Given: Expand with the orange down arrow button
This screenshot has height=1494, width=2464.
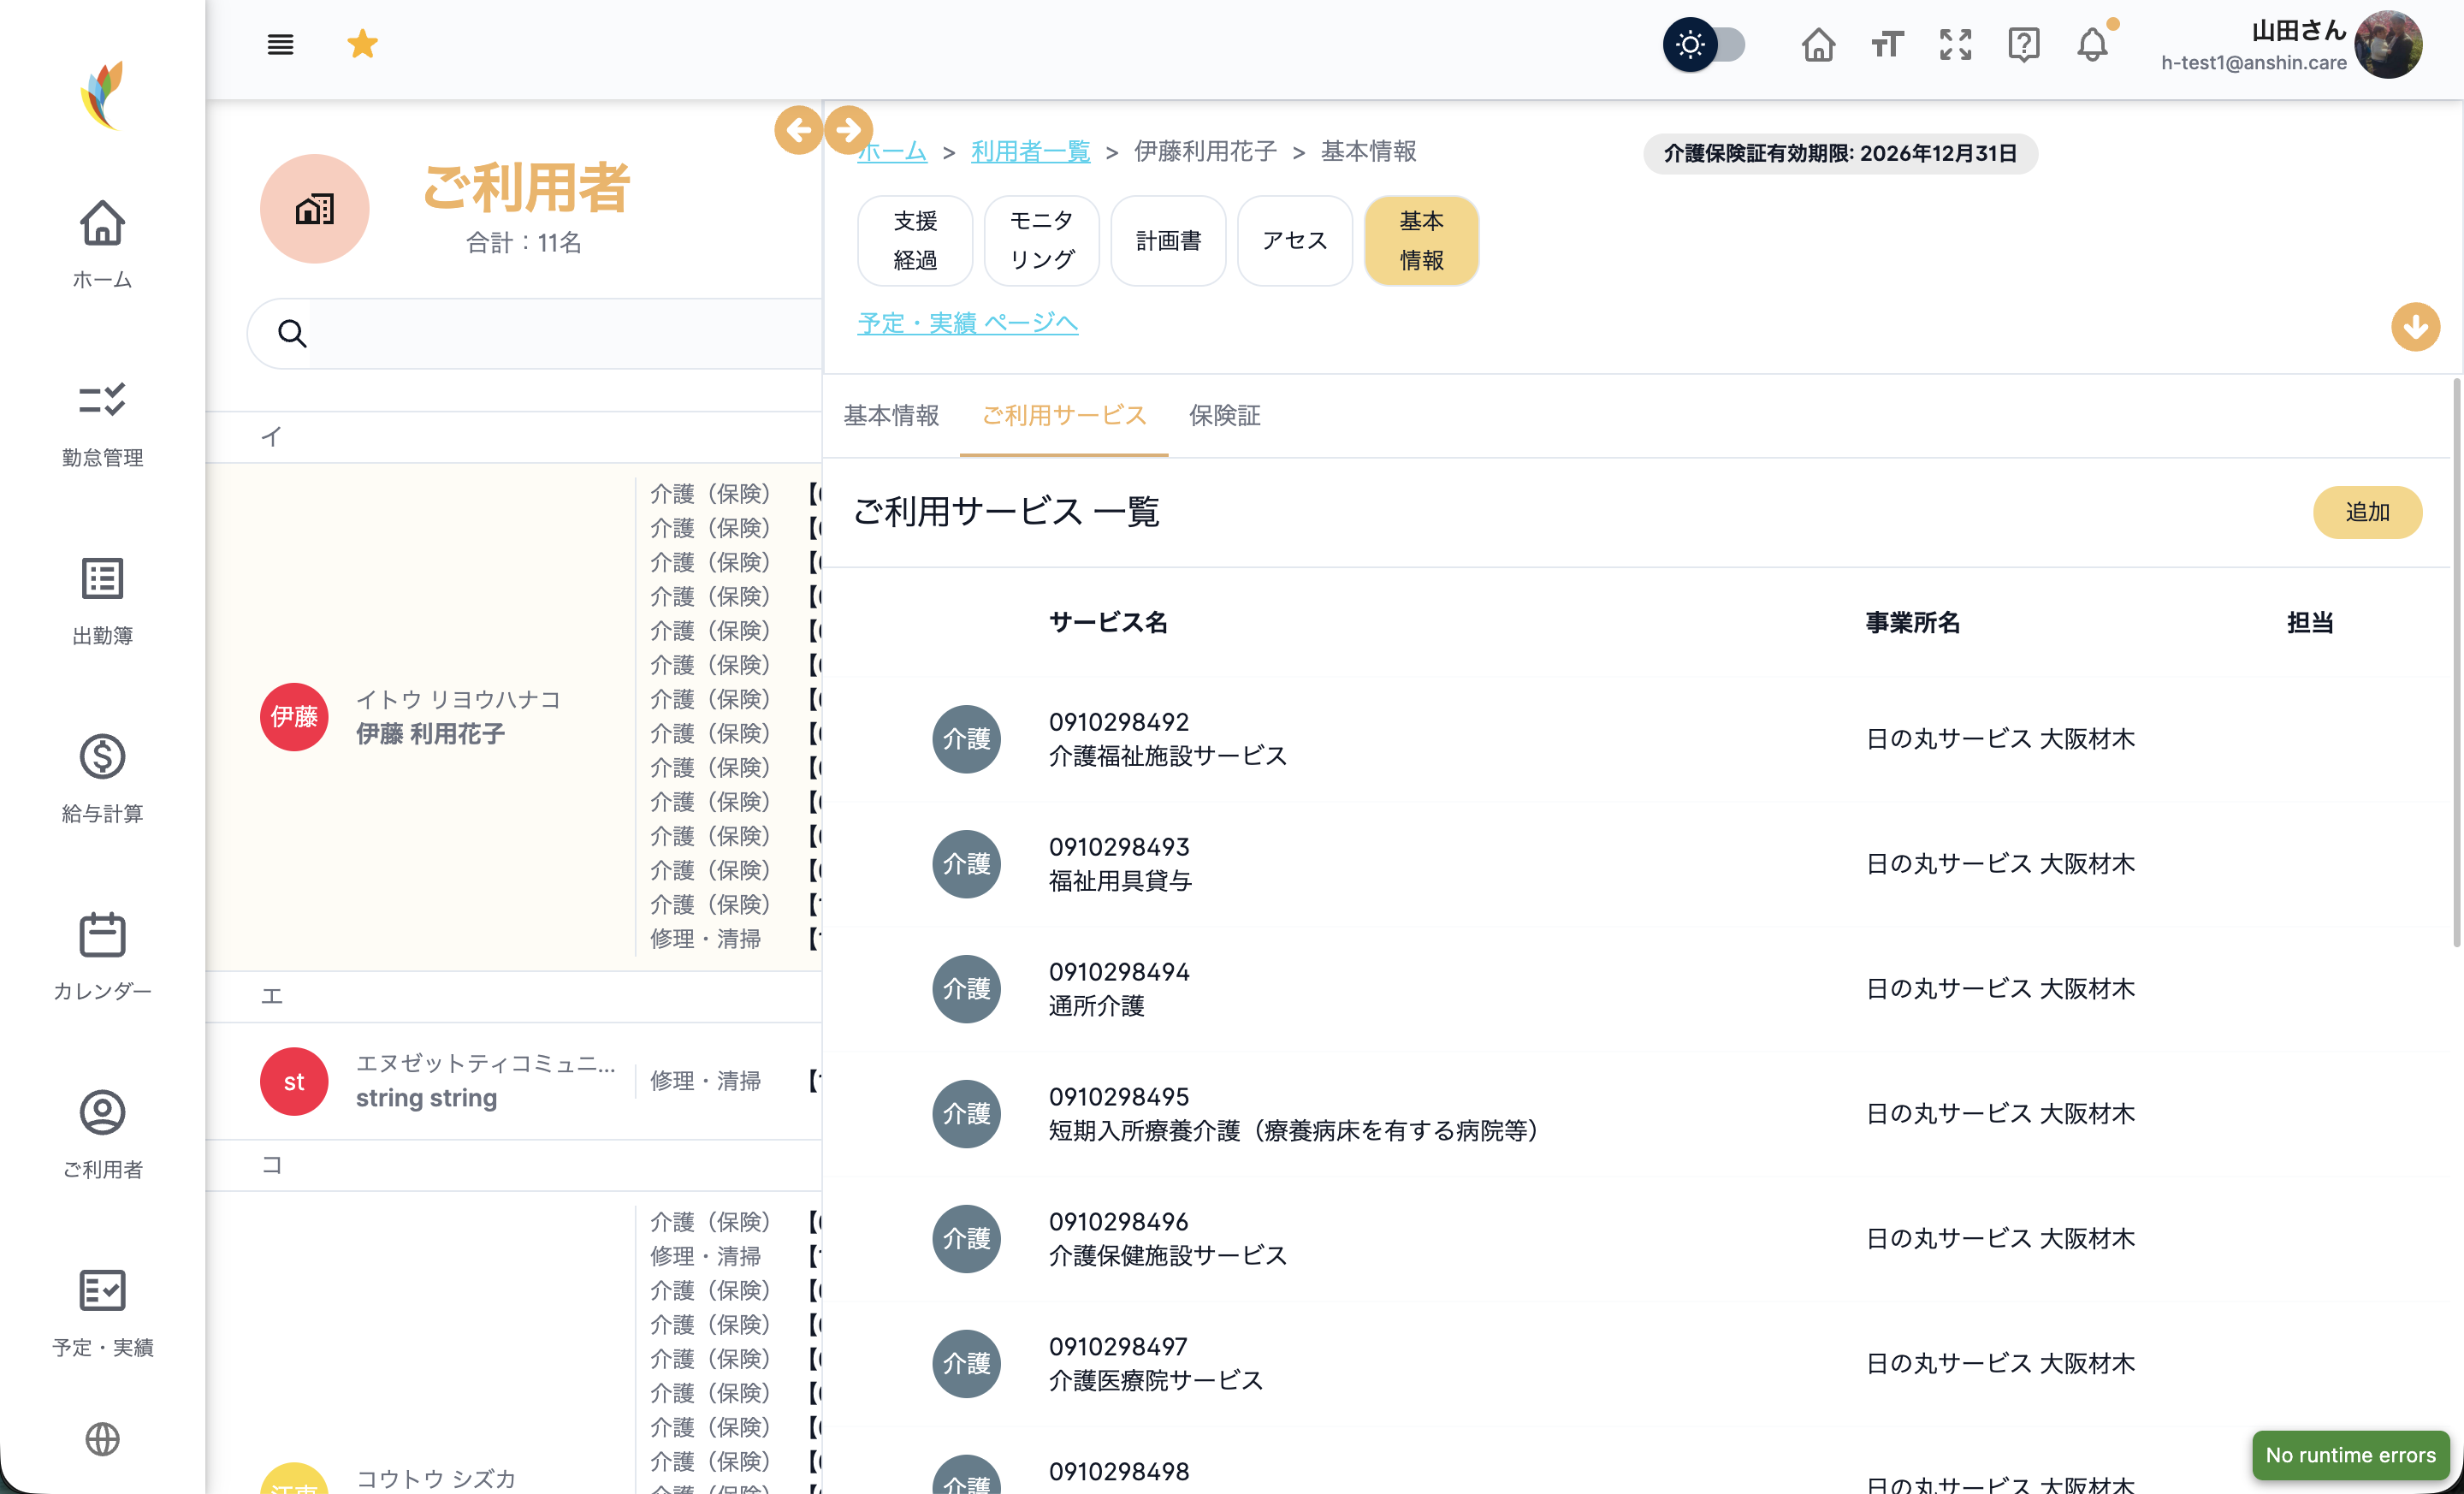Looking at the screenshot, I should (2415, 327).
